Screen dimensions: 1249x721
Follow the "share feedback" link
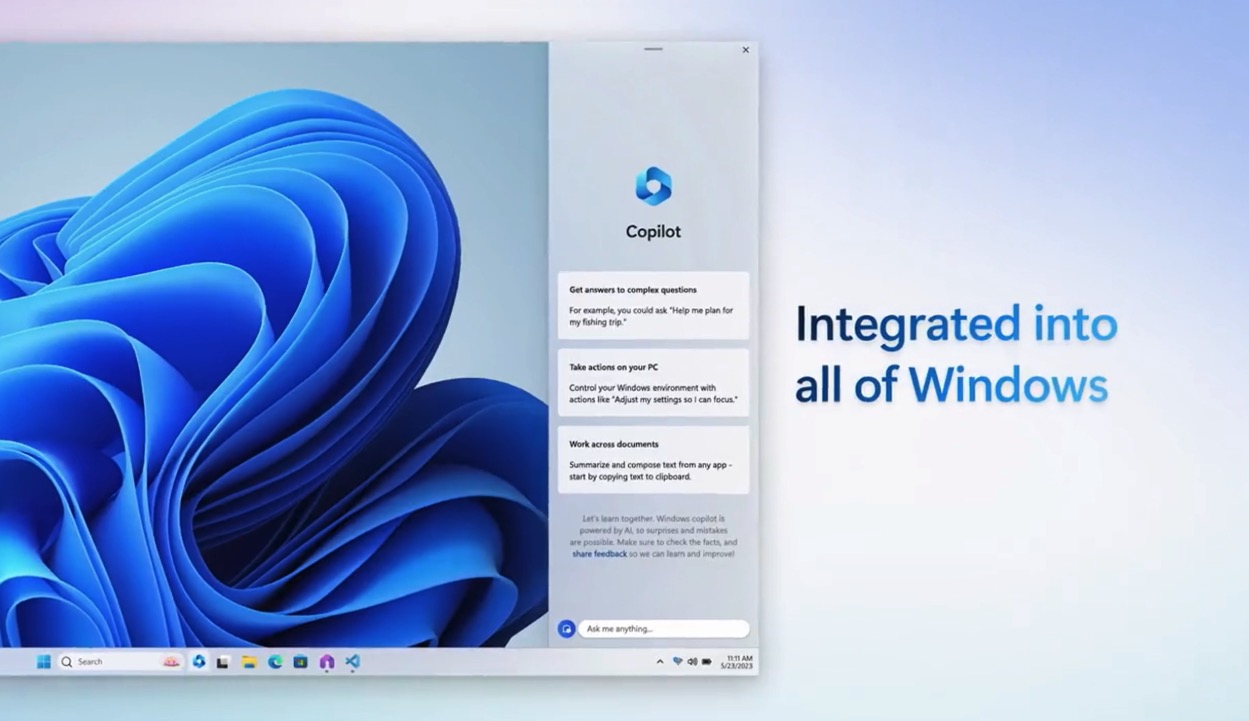point(600,554)
